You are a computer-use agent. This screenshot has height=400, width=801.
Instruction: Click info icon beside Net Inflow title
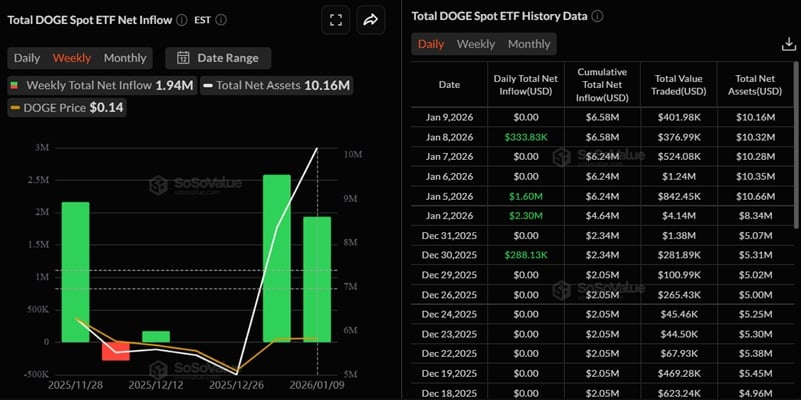(x=181, y=20)
